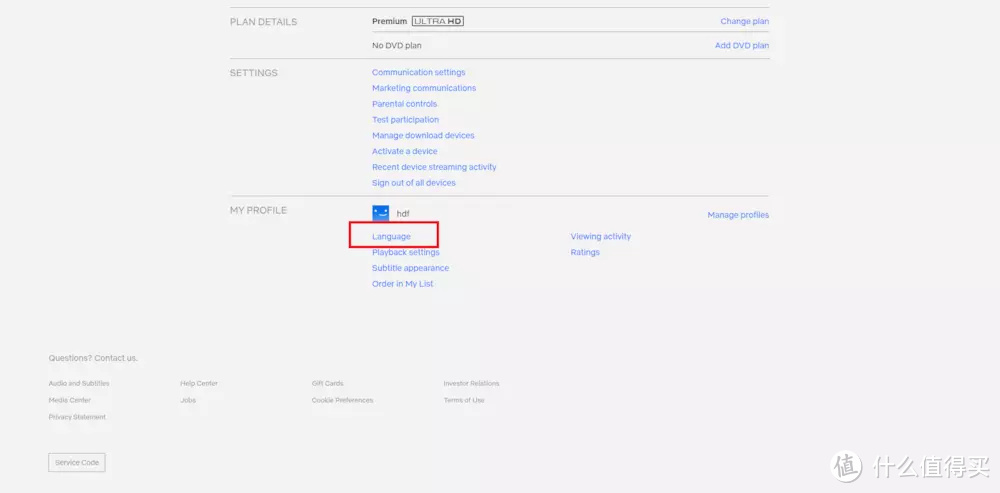Open Marketing communications link
1000x493 pixels.
click(x=424, y=88)
